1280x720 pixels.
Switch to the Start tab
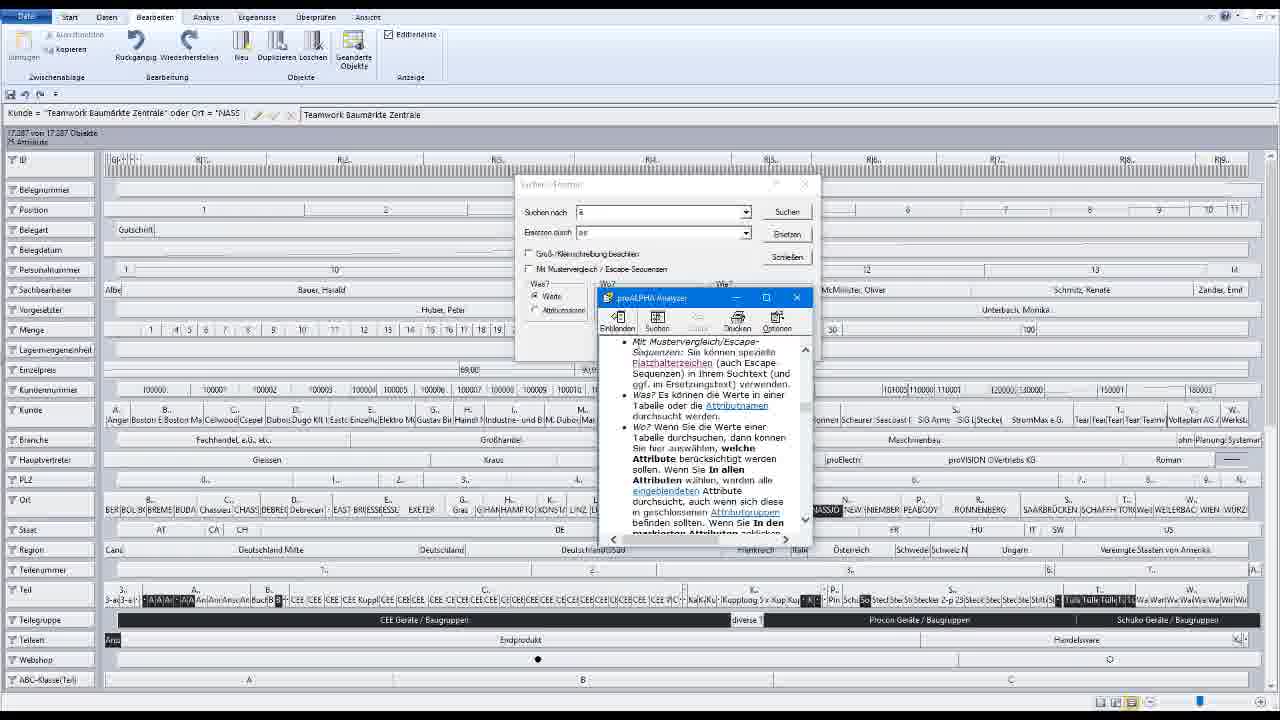point(70,17)
